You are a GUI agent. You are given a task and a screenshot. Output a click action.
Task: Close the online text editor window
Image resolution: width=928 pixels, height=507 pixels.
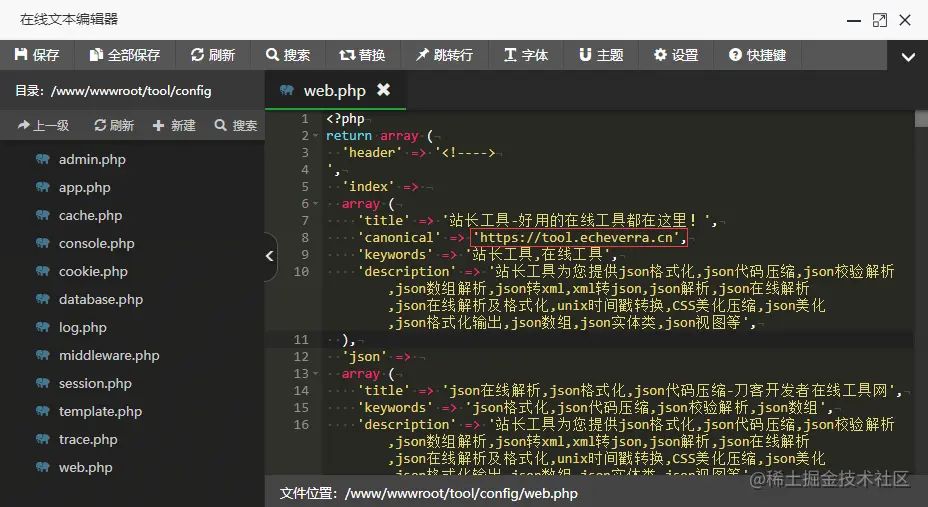(905, 21)
